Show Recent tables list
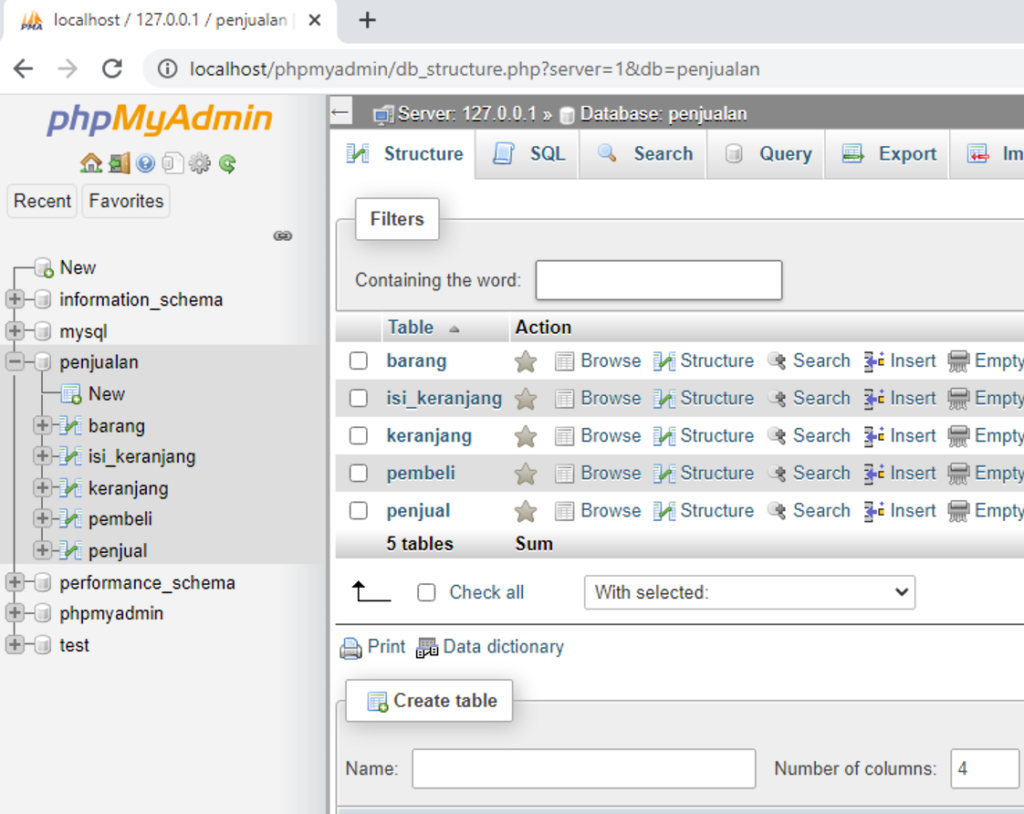Screen dimensions: 1024x814 click(x=42, y=201)
